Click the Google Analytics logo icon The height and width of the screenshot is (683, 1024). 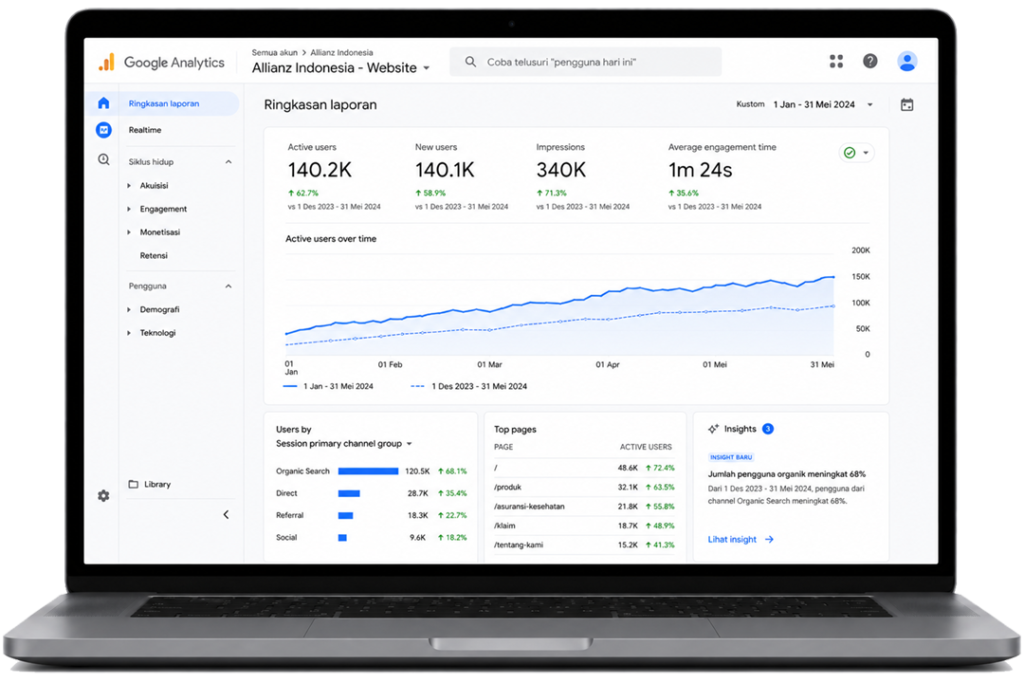[106, 62]
